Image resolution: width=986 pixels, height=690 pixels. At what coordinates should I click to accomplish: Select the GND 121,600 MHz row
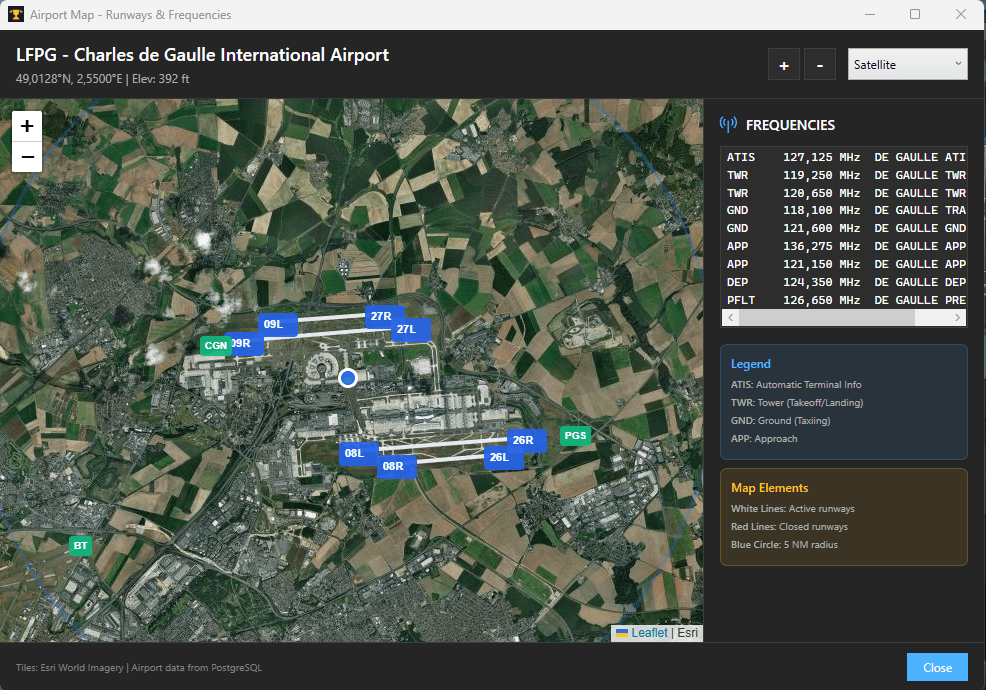pyautogui.click(x=845, y=228)
